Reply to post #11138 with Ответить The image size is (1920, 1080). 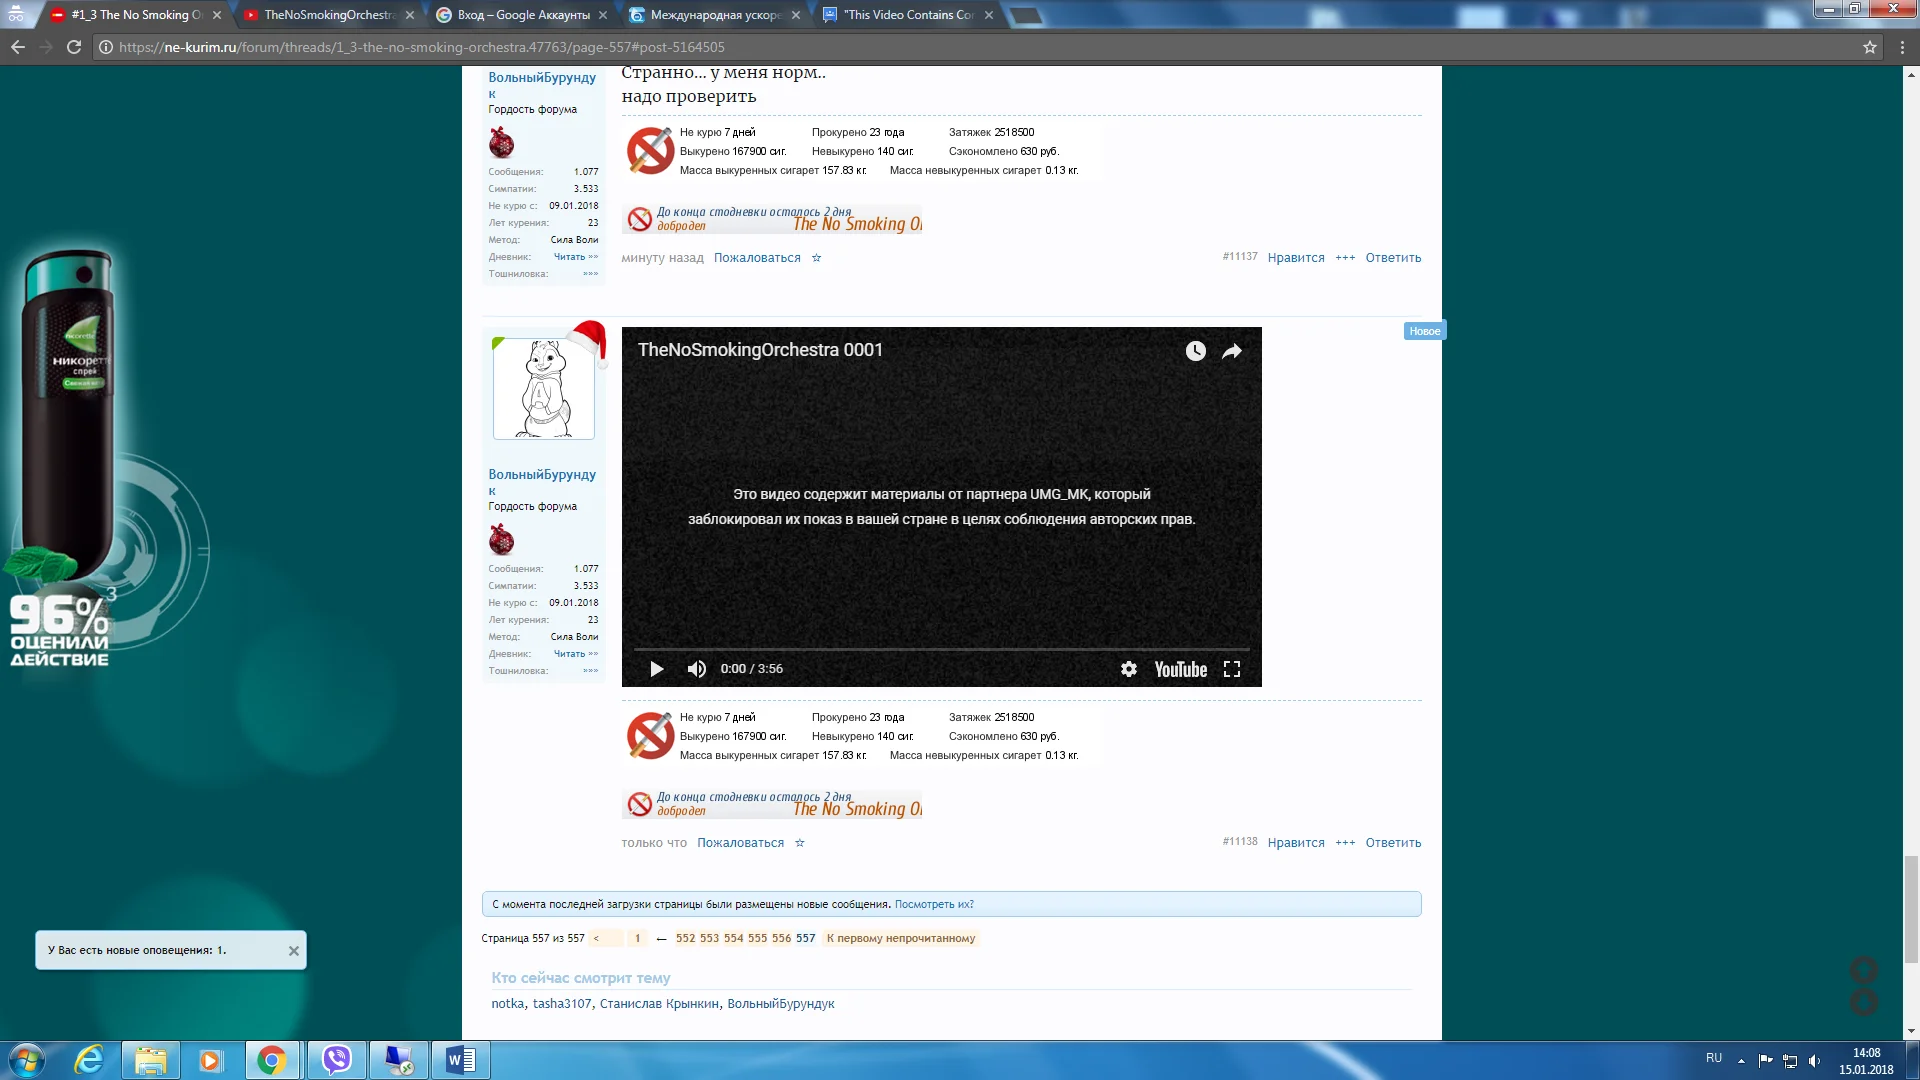[1392, 843]
